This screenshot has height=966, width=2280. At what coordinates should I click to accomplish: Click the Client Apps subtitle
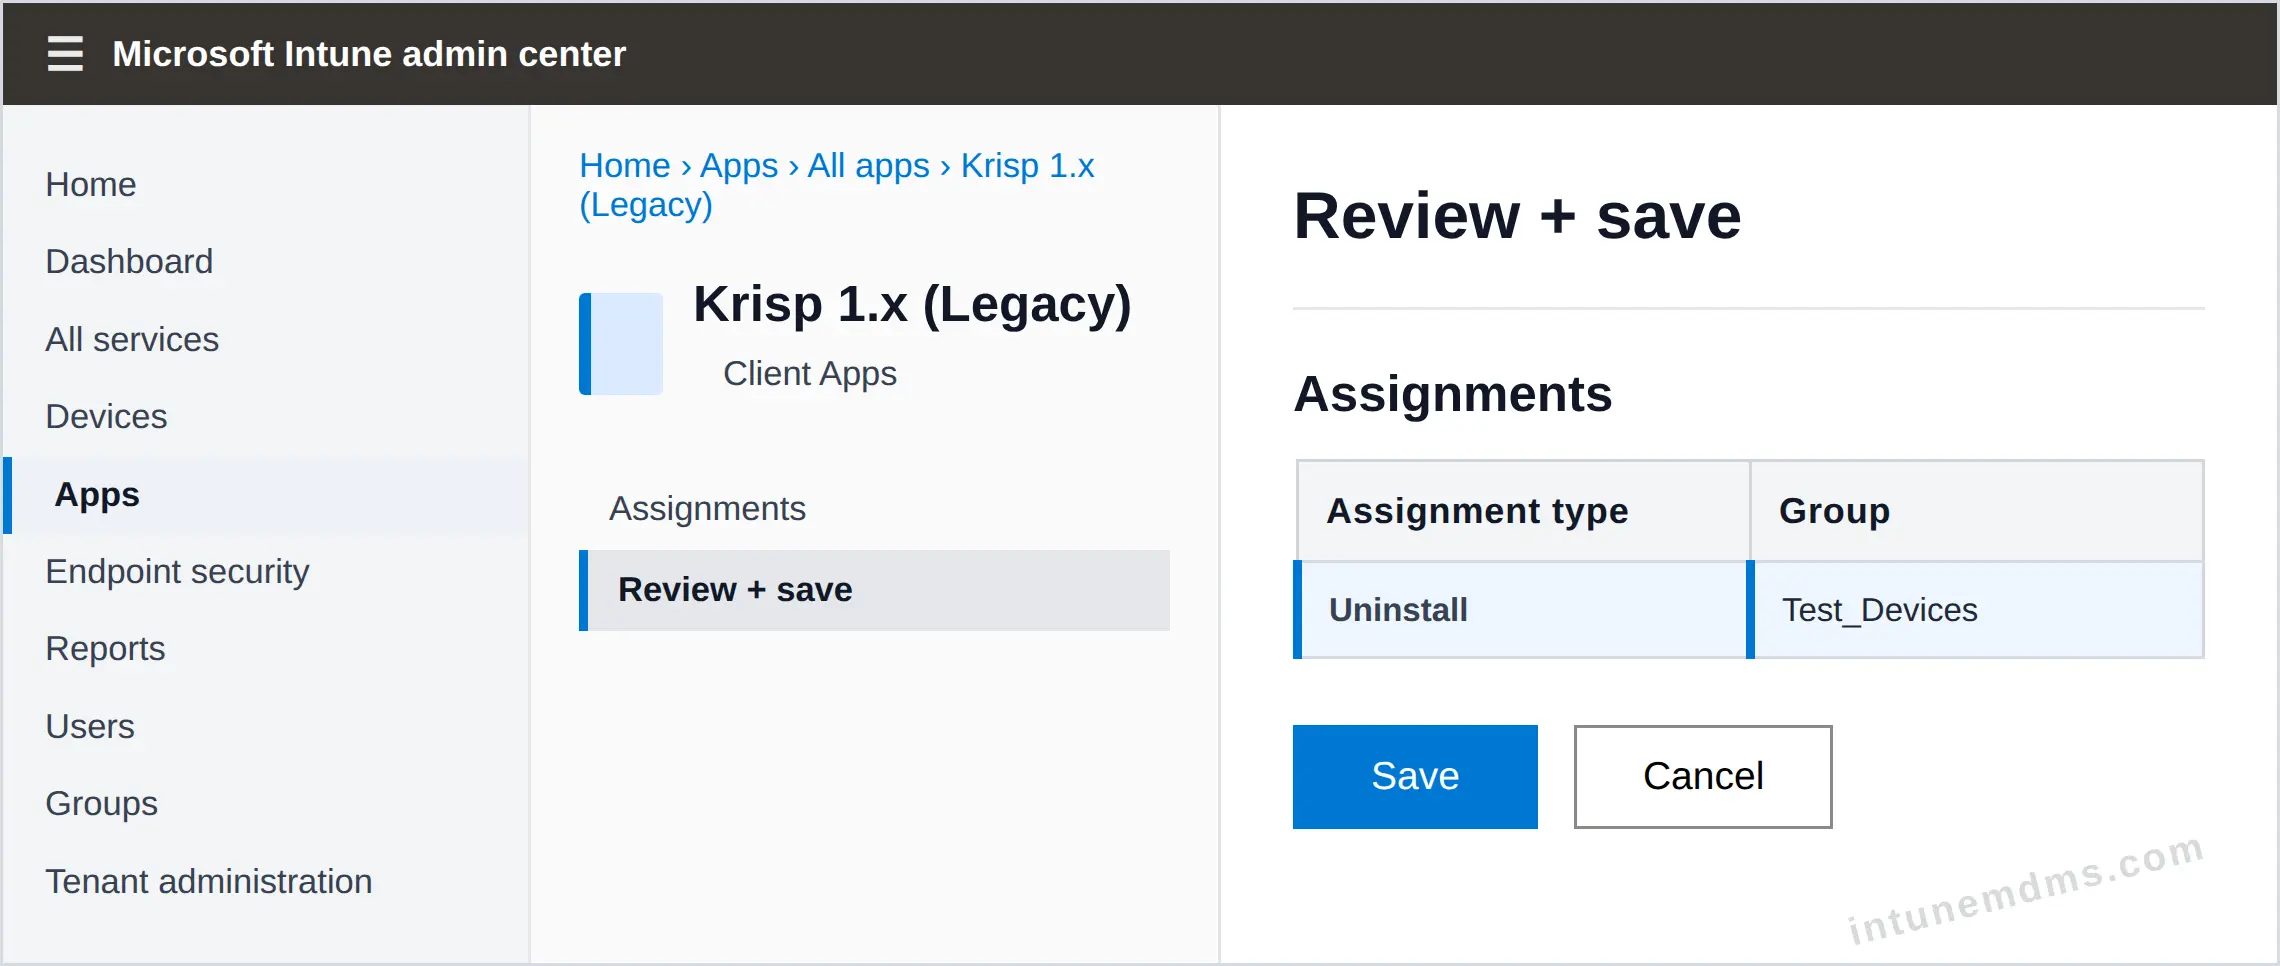coord(810,373)
